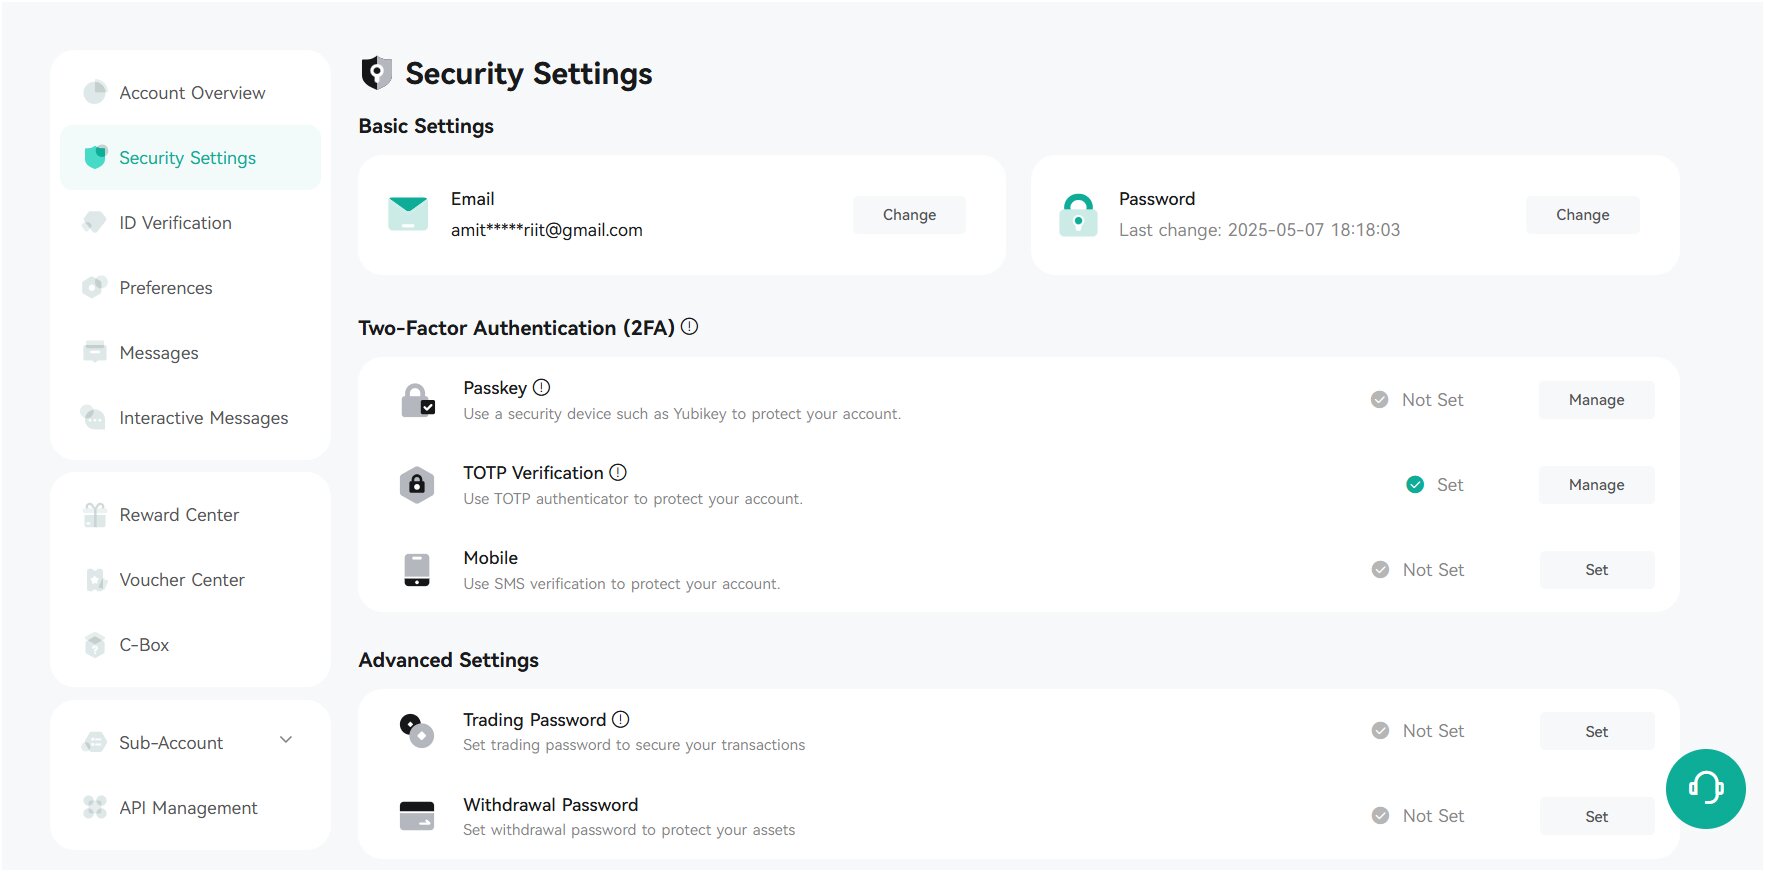Click the API Management icon
This screenshot has height=872, width=1765.
tap(95, 807)
